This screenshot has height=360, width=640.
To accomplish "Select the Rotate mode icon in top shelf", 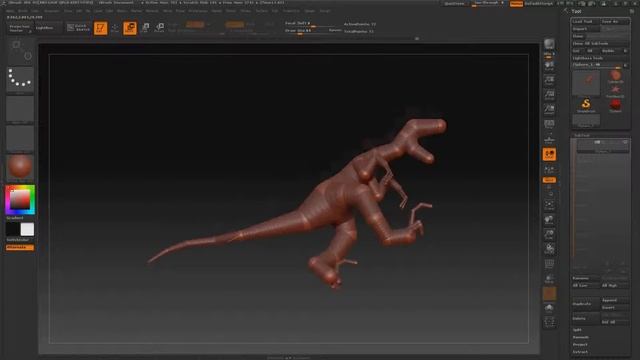I will [160, 28].
